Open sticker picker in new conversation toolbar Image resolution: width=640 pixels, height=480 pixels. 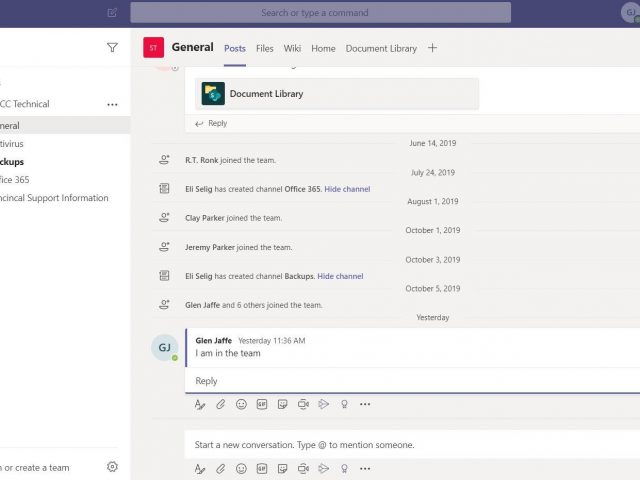coord(282,469)
